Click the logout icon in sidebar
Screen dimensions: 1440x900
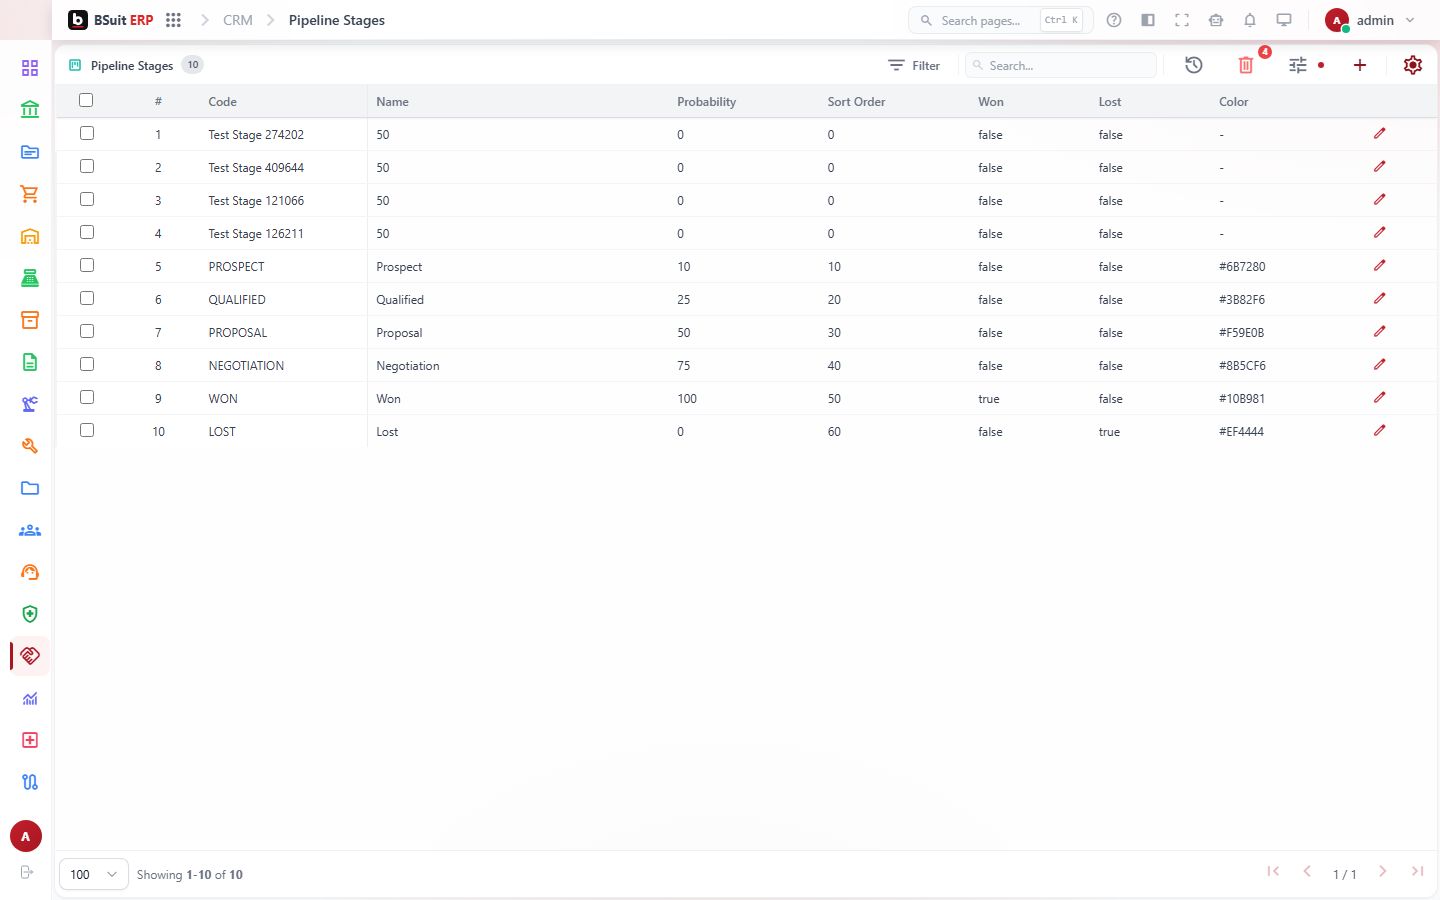pos(27,872)
